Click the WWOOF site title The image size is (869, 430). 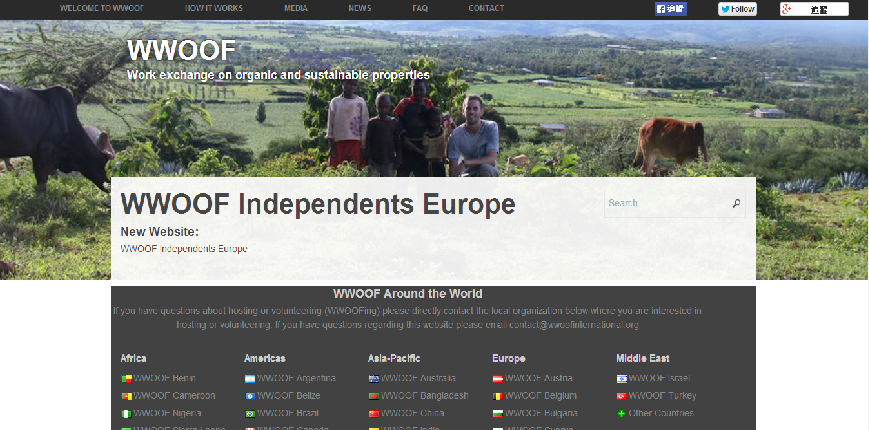(182, 51)
